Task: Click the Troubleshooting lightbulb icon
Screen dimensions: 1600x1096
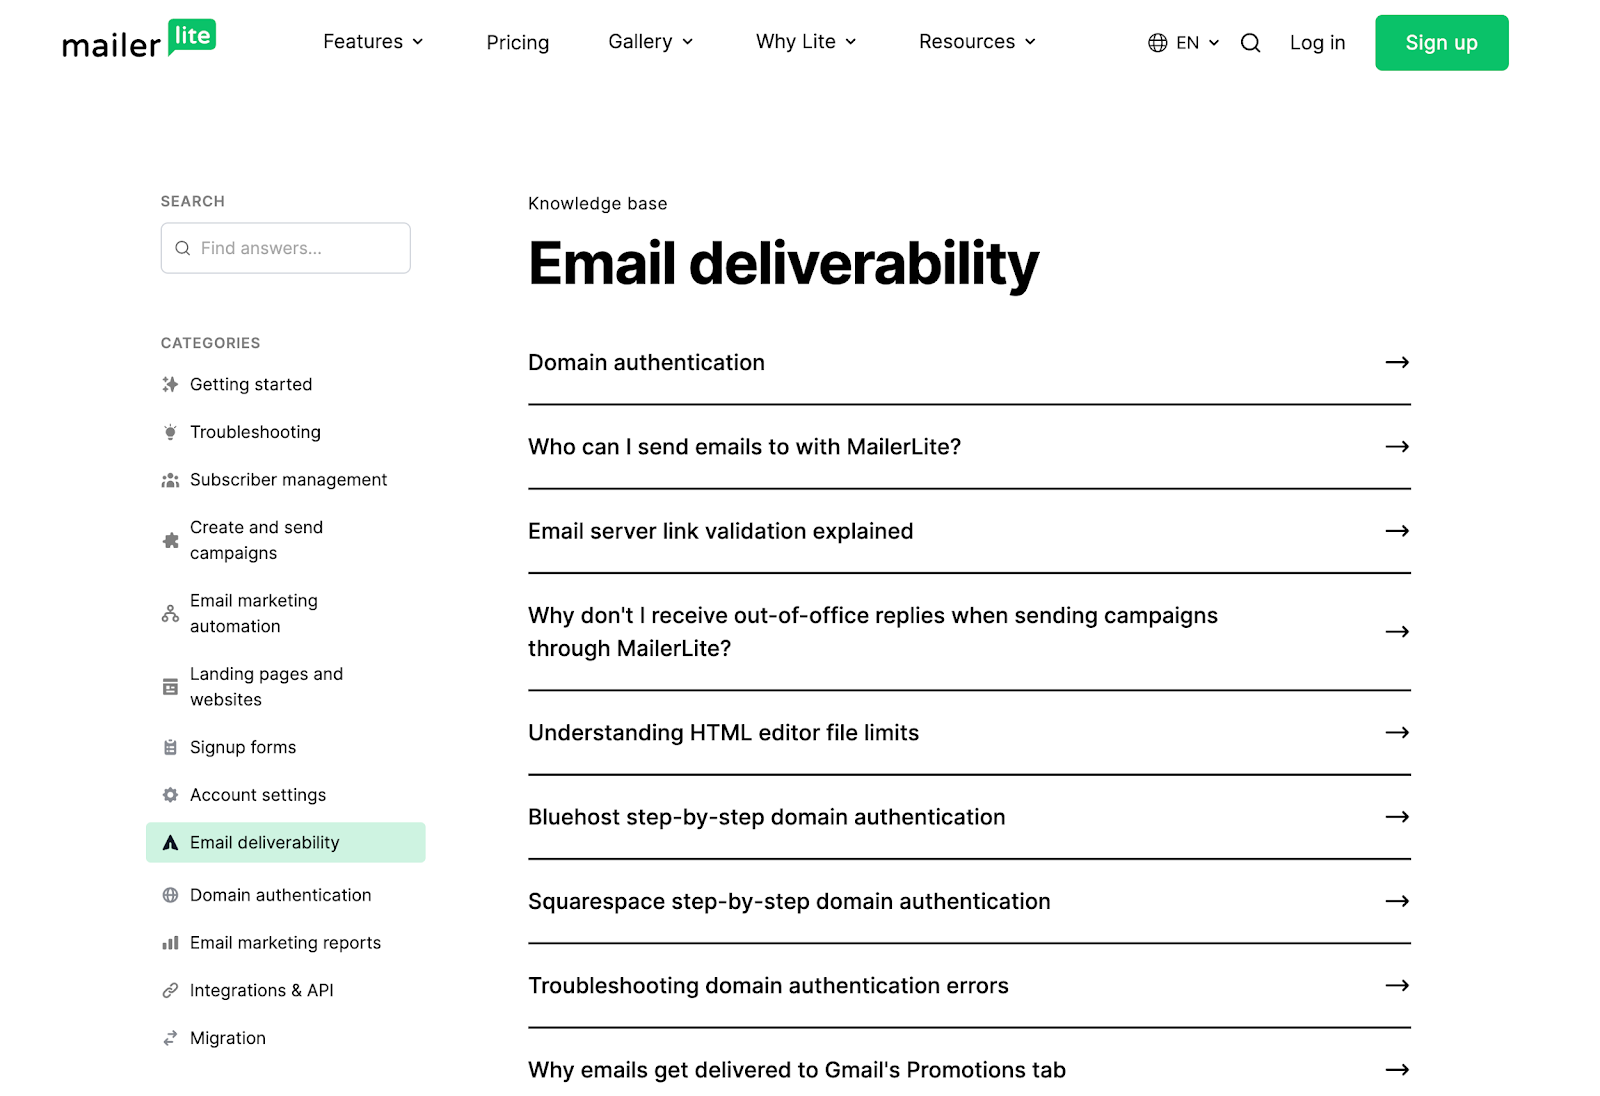Action: pos(170,432)
